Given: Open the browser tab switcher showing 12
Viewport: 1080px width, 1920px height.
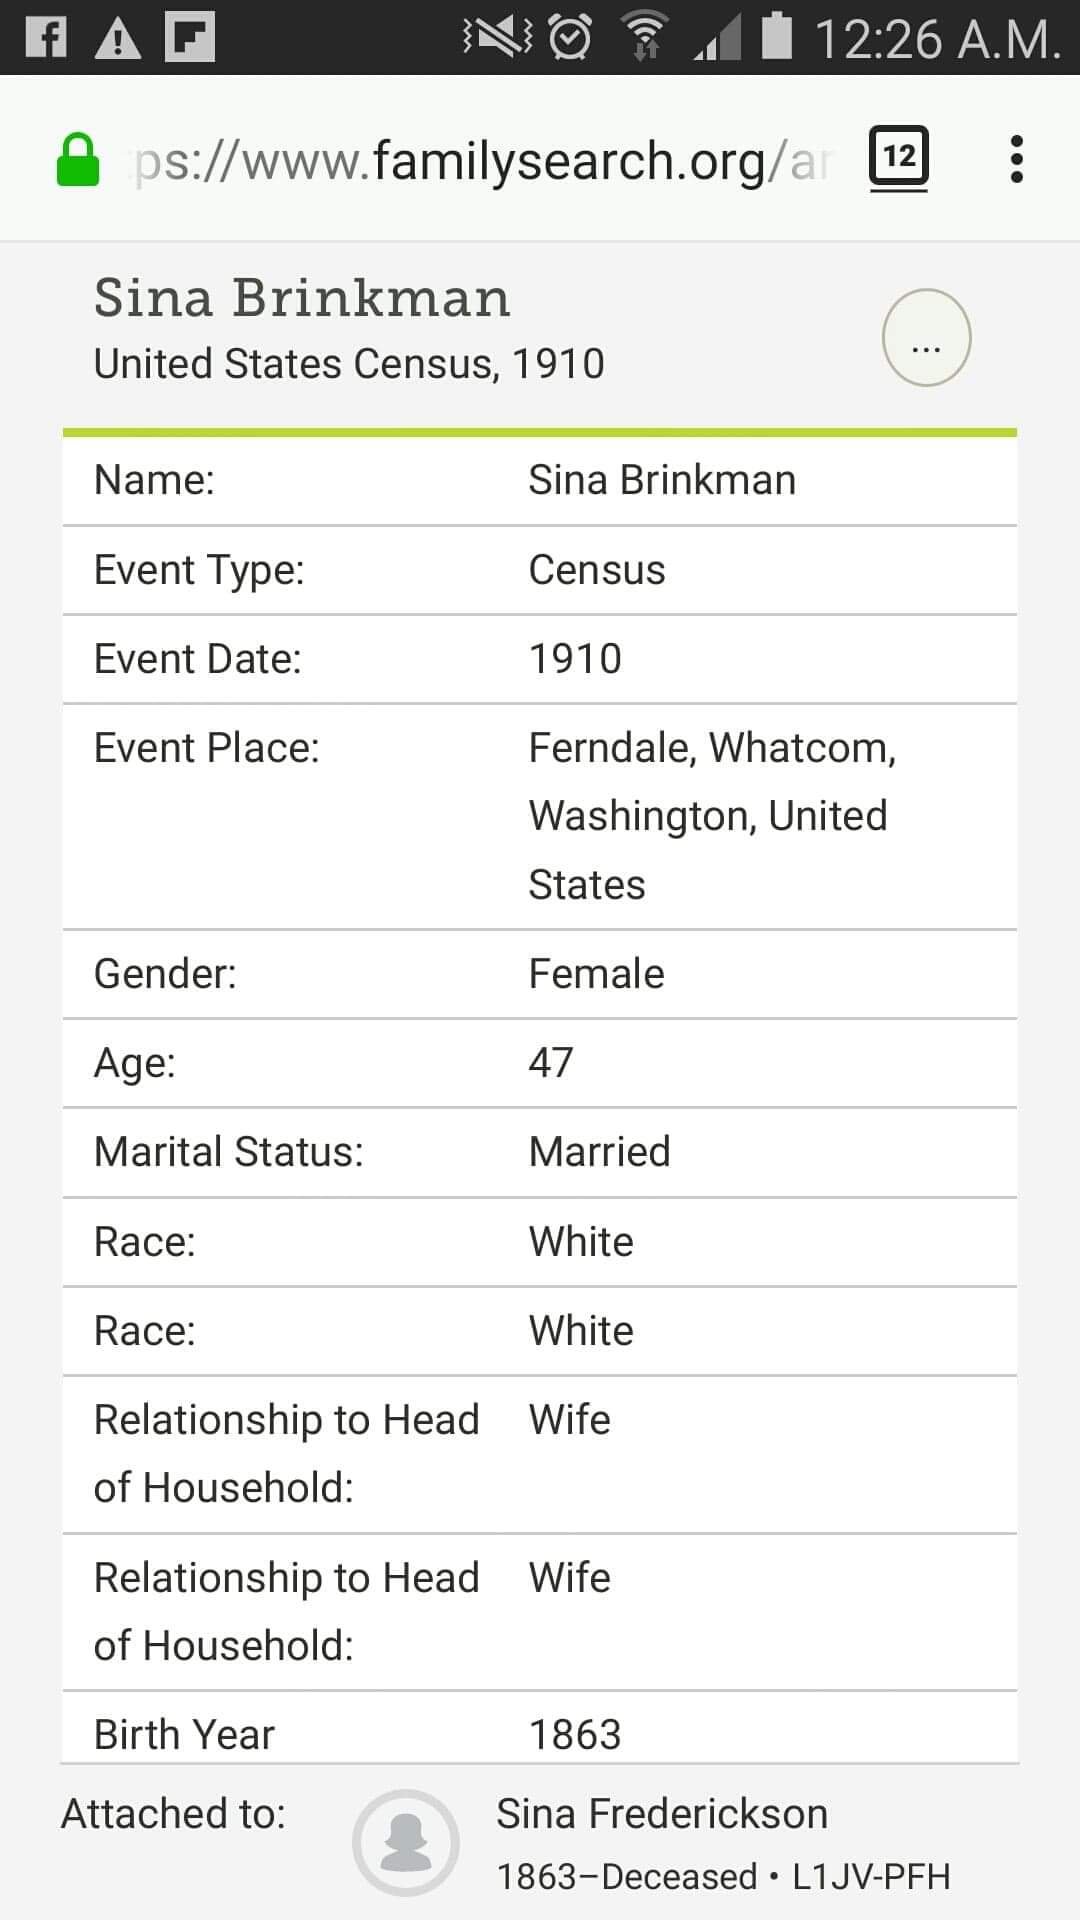Looking at the screenshot, I should point(898,158).
